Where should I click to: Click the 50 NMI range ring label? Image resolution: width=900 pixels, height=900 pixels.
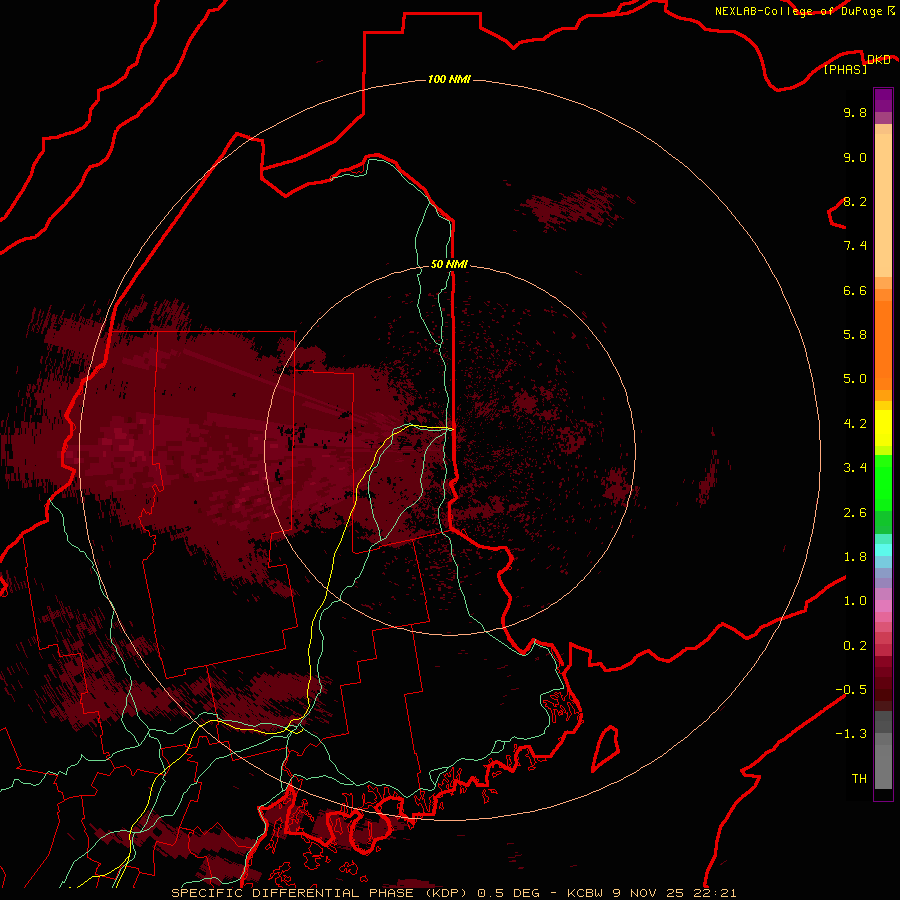449,264
